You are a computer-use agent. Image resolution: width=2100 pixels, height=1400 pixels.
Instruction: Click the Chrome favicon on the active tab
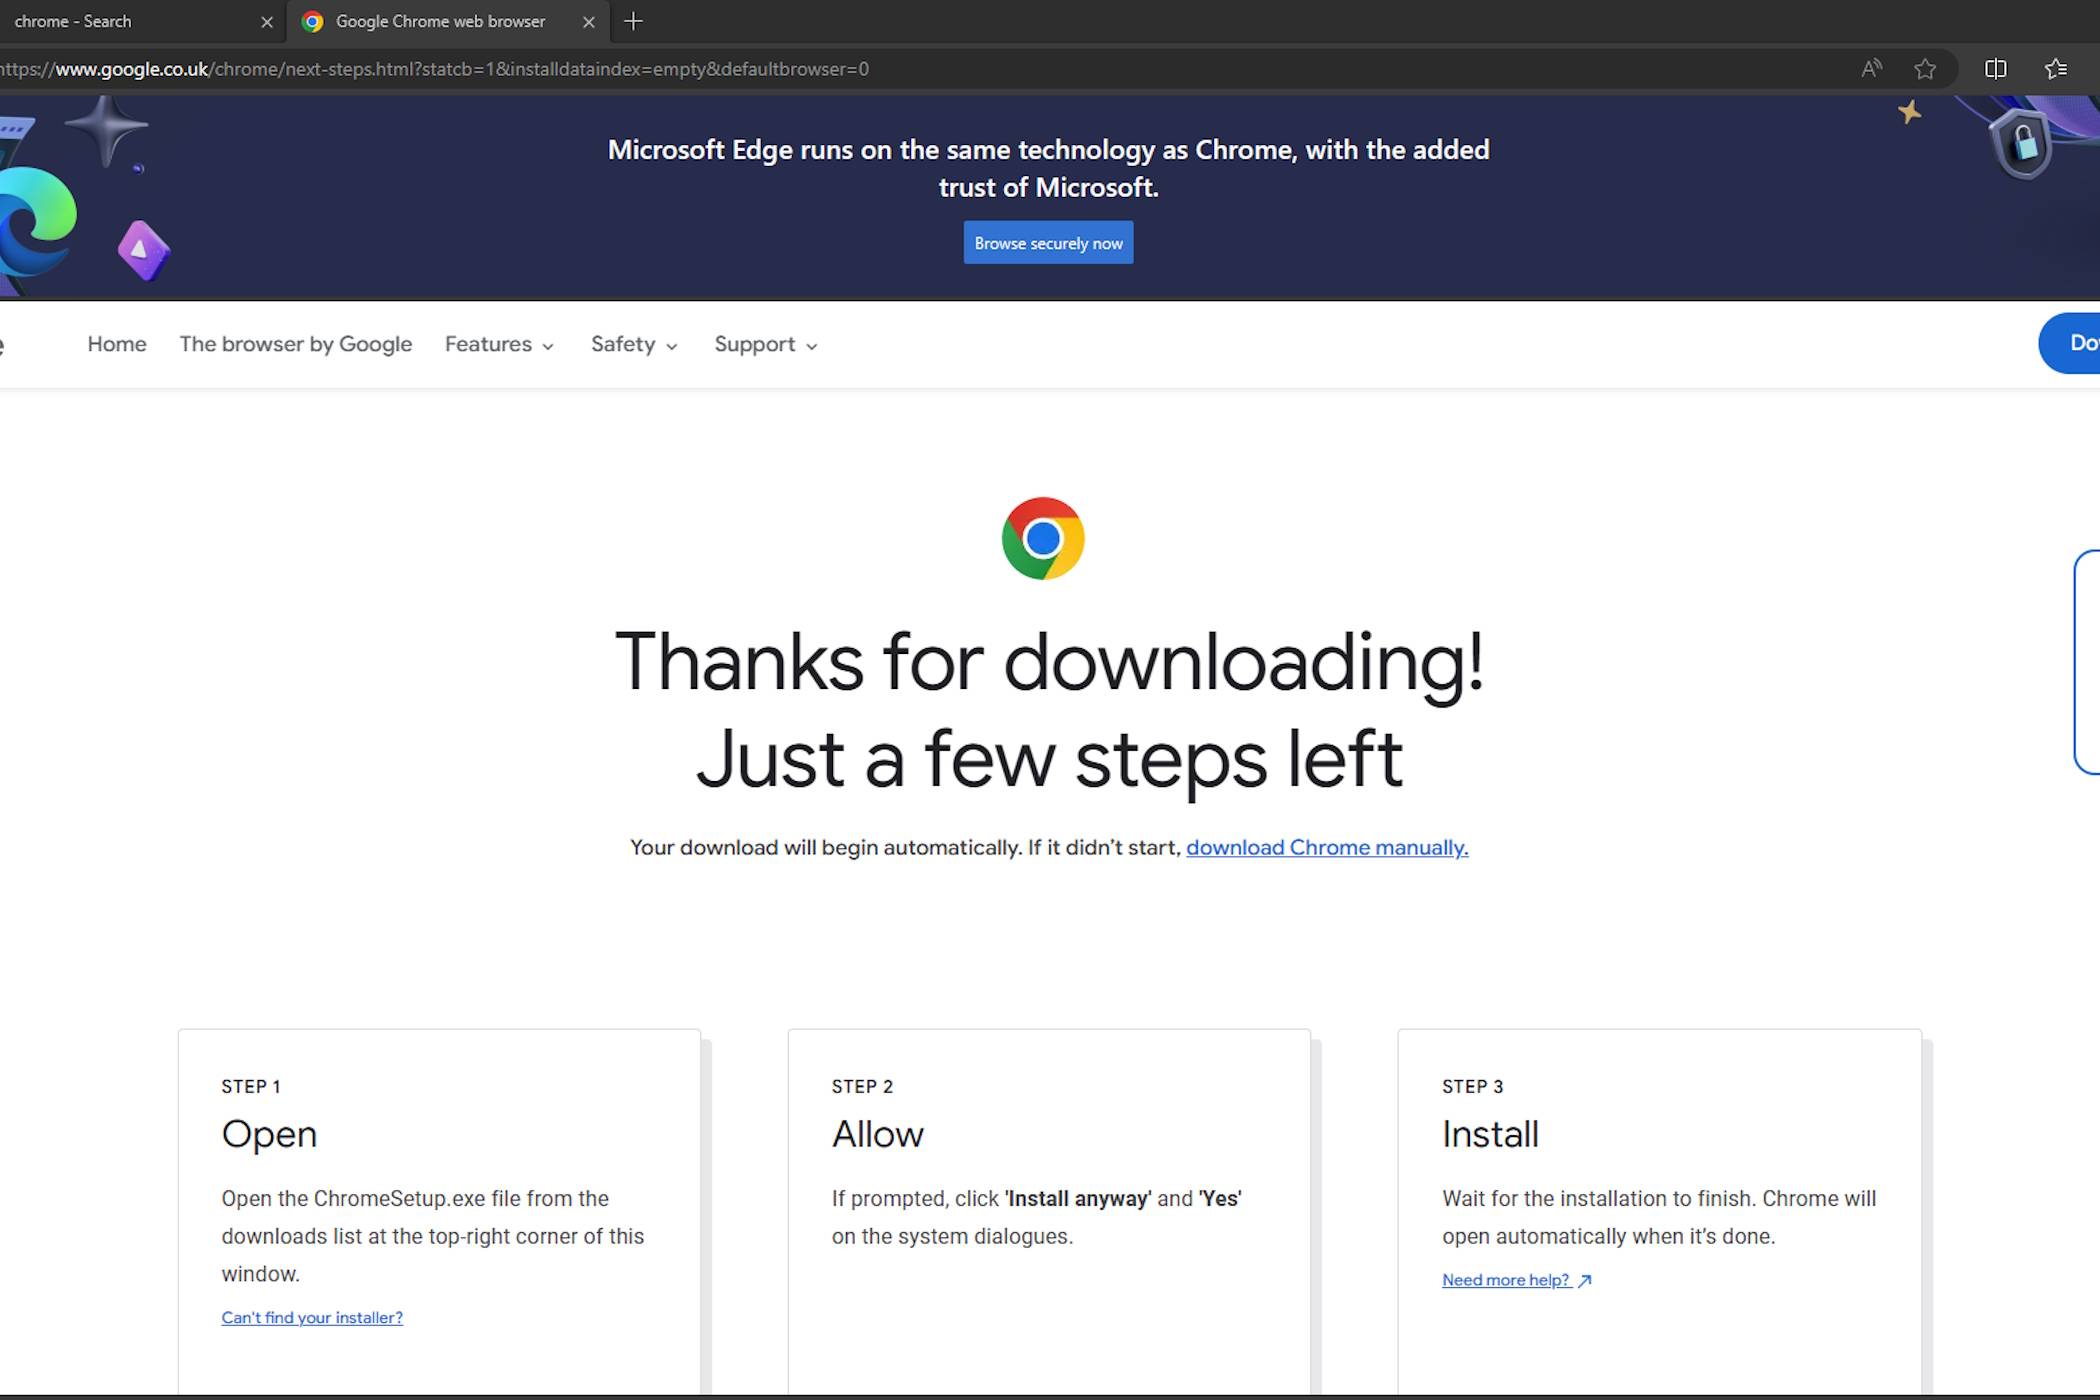[x=312, y=21]
